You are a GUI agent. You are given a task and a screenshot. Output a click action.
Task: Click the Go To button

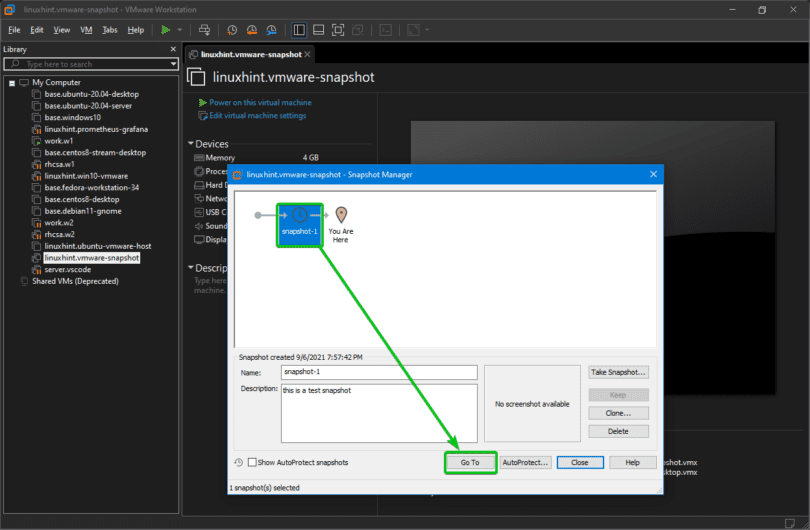click(470, 462)
